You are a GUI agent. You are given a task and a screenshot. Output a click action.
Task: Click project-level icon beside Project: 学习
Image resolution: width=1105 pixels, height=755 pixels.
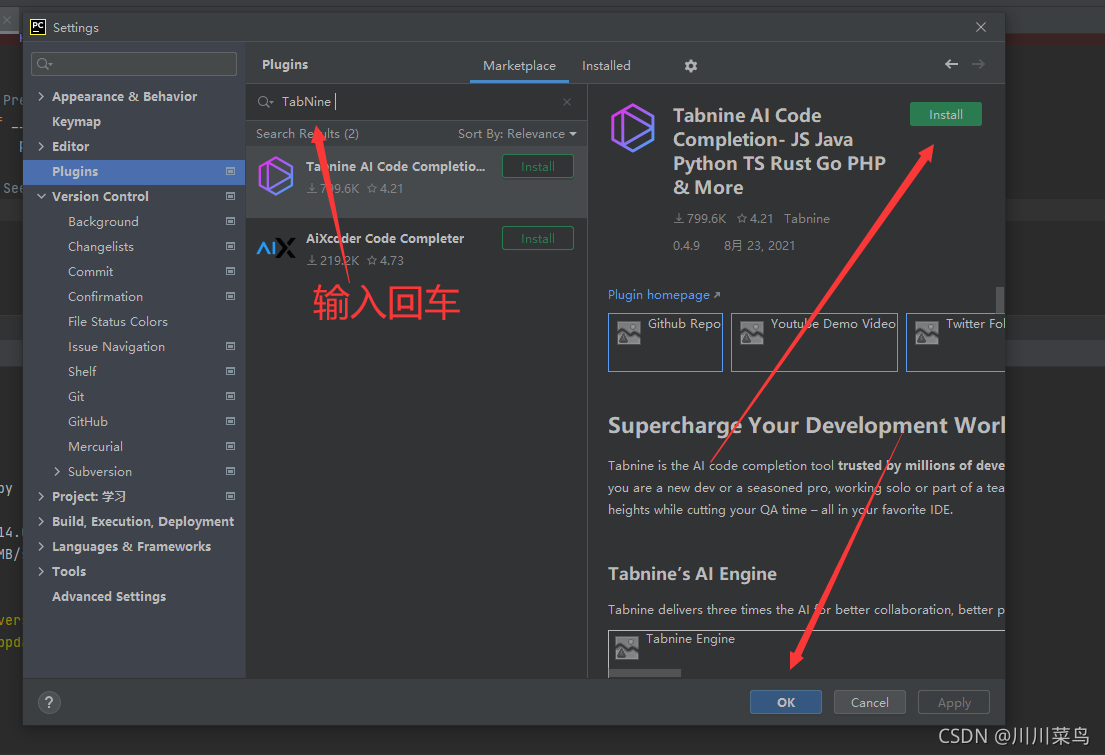pyautogui.click(x=230, y=496)
